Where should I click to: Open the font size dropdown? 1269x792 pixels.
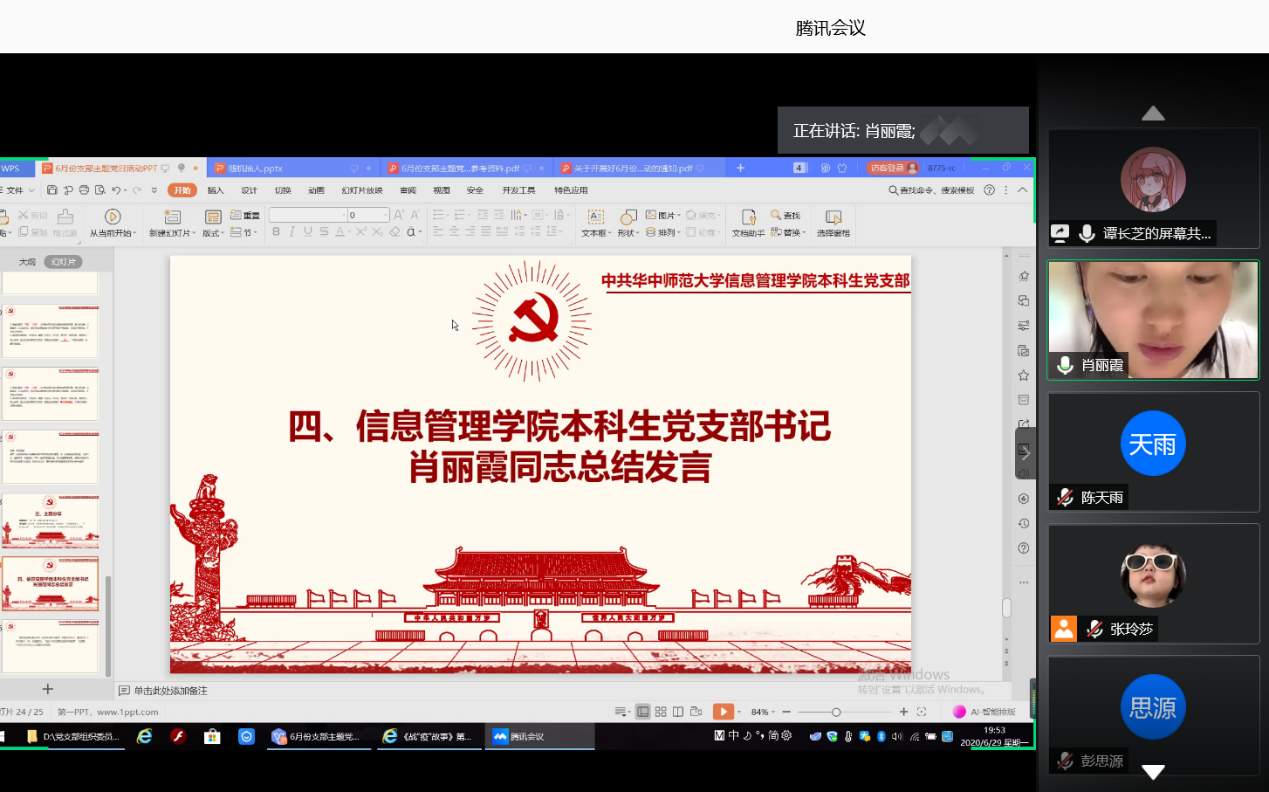(385, 216)
